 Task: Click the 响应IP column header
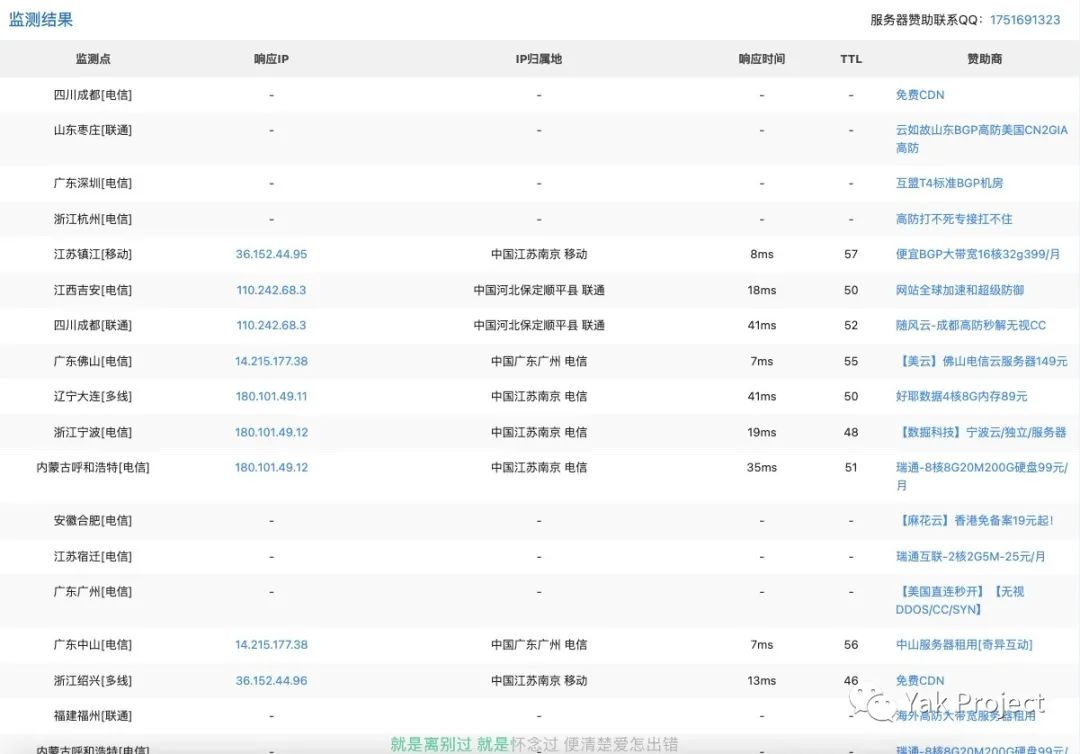tap(271, 59)
